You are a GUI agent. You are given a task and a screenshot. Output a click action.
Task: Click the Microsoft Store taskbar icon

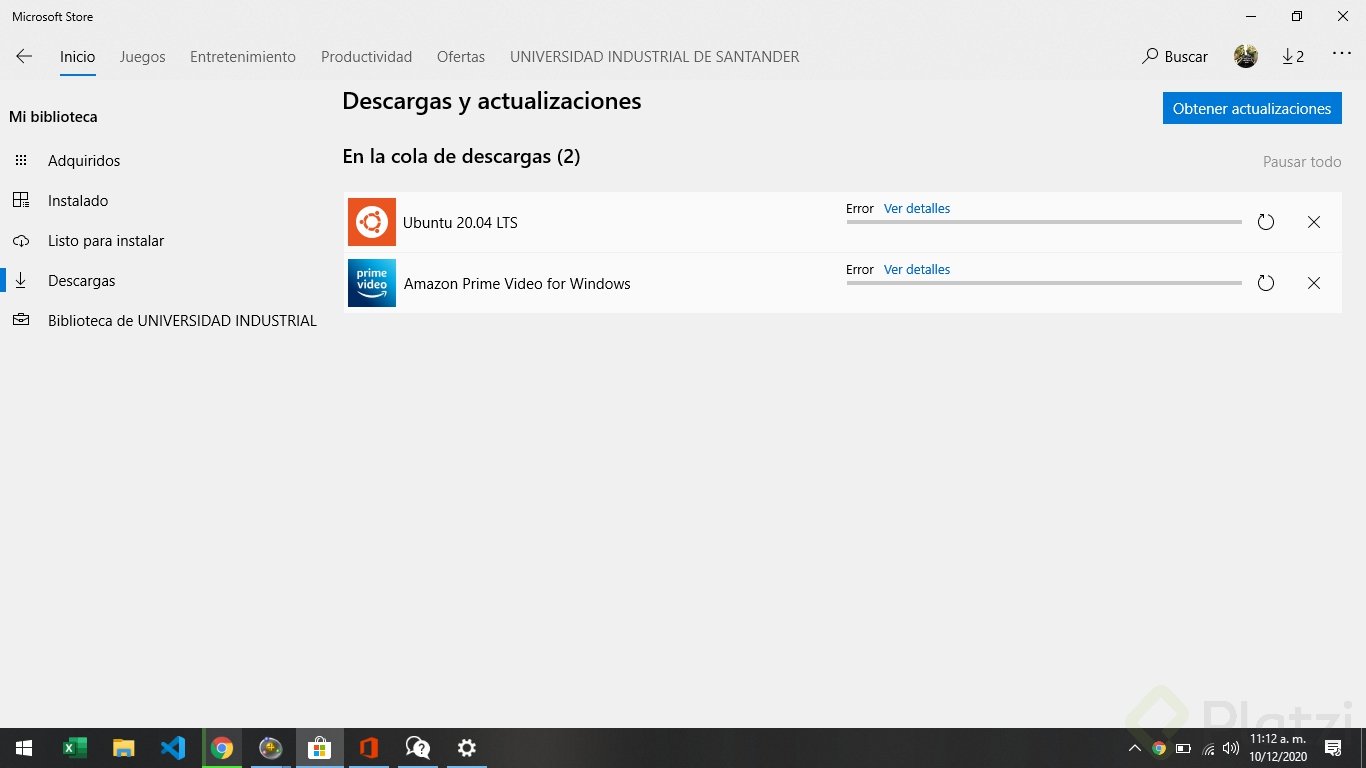coord(319,748)
